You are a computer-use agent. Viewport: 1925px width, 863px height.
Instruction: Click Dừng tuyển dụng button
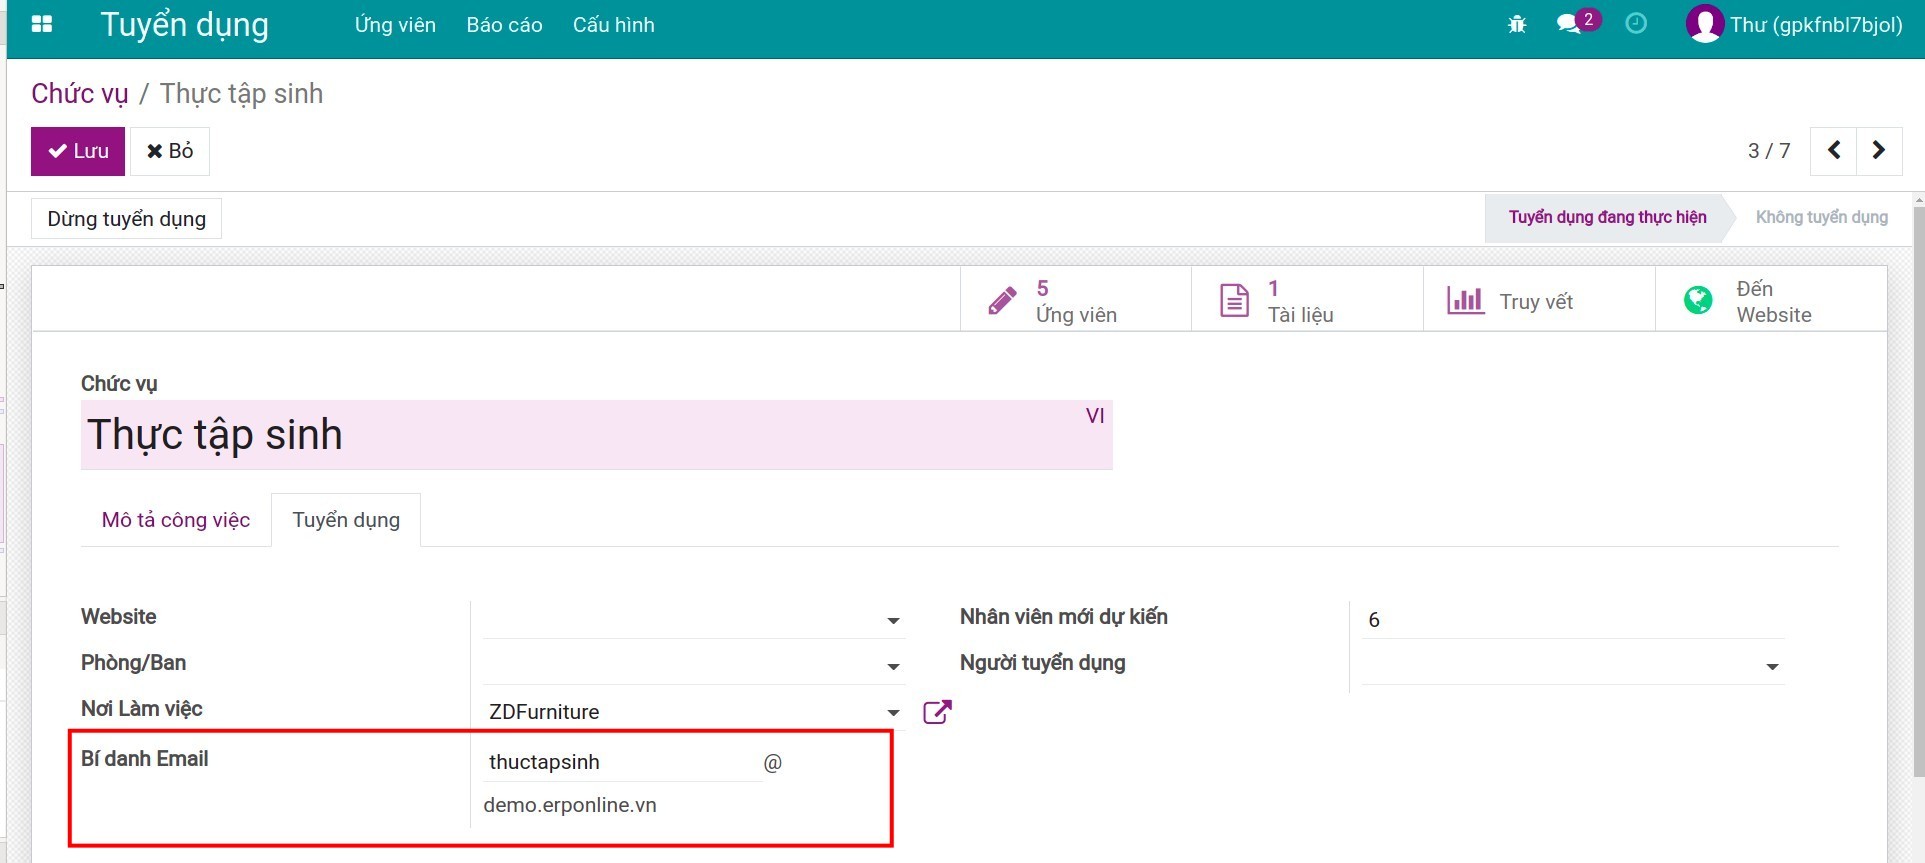(127, 219)
